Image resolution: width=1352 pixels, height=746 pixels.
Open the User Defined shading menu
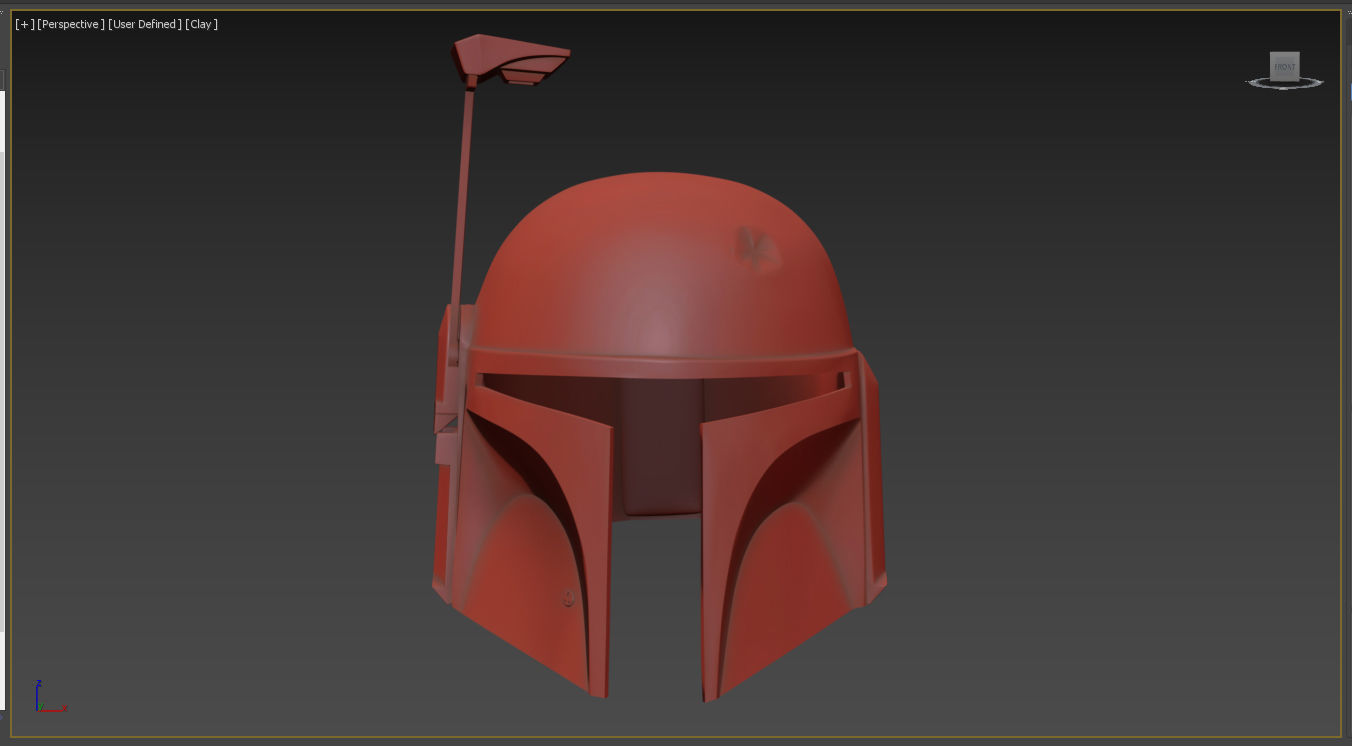click(145, 24)
